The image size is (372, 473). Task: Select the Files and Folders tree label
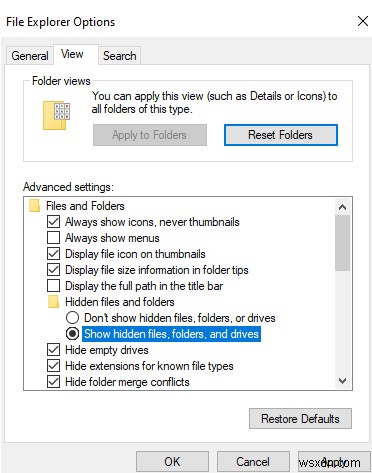(x=85, y=206)
